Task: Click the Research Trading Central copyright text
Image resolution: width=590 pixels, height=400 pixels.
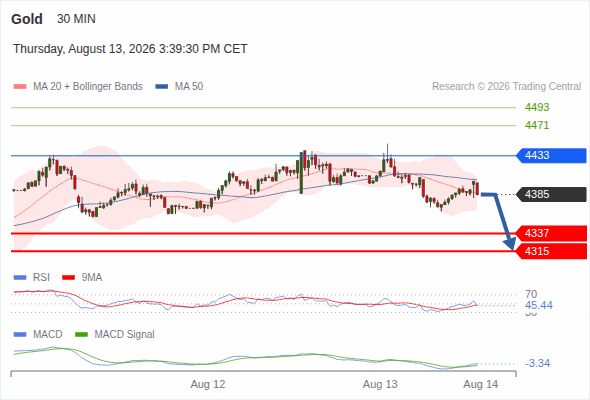Action: pyautogui.click(x=506, y=87)
